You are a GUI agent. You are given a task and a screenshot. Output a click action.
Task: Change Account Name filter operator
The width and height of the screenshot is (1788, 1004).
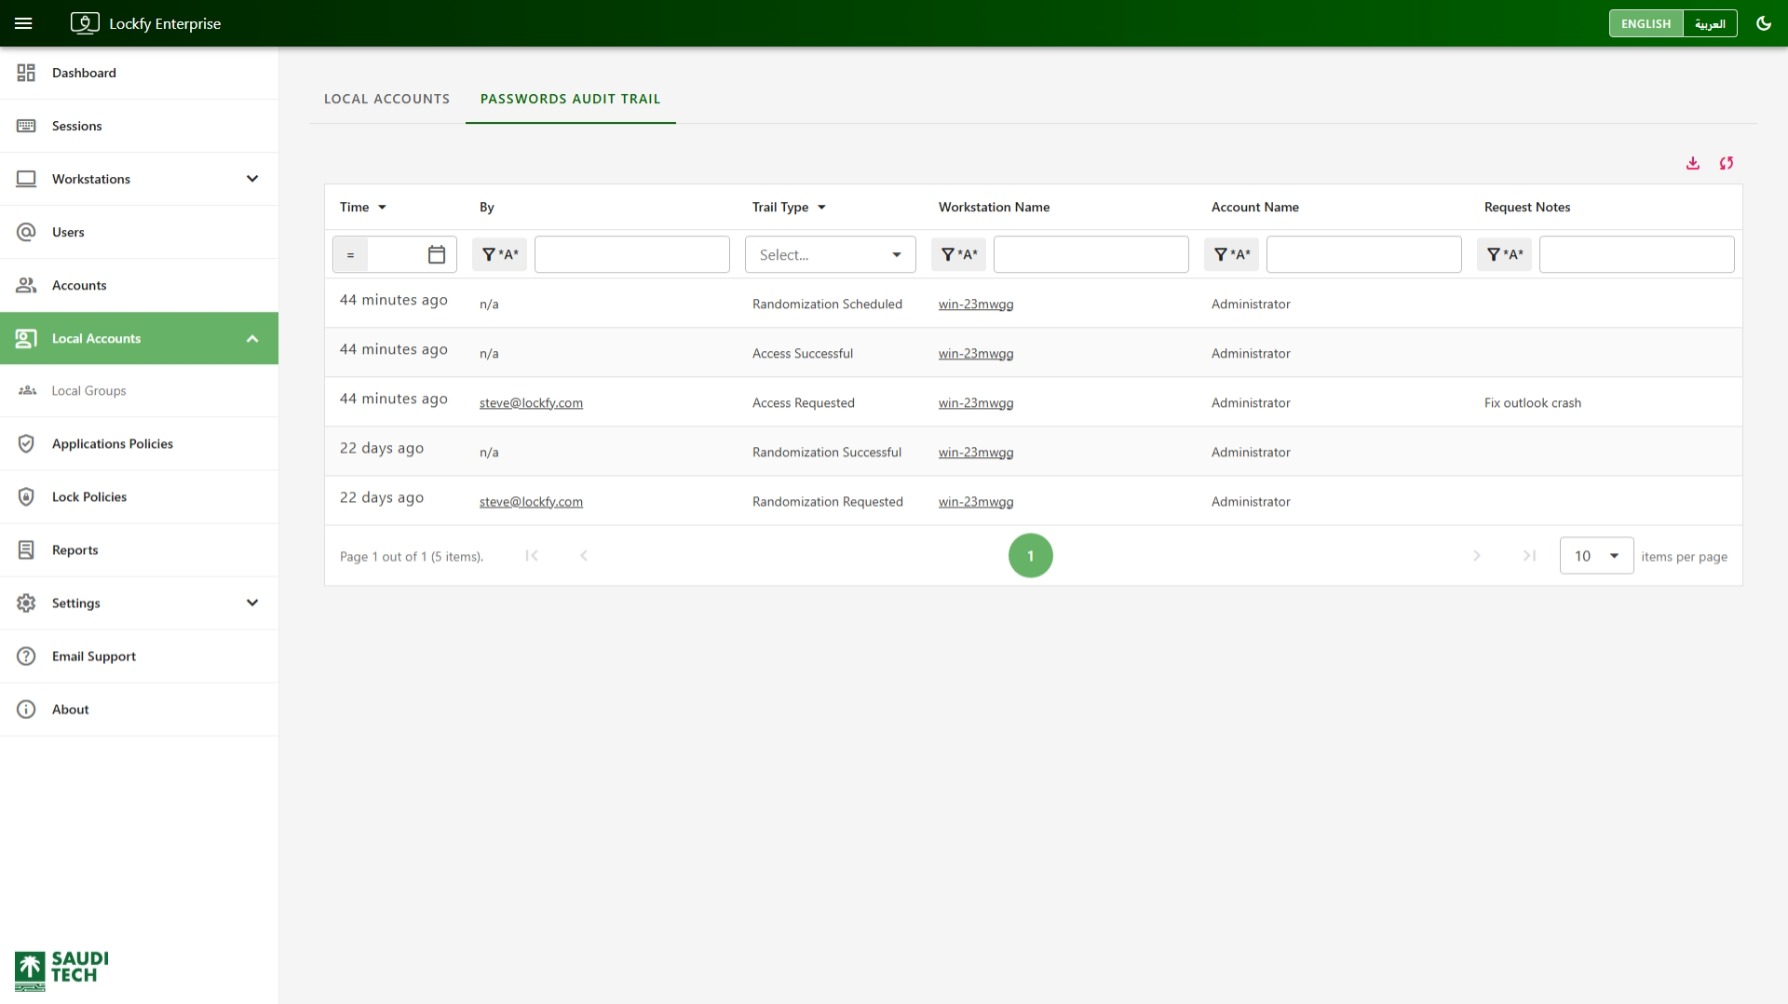click(x=1231, y=255)
